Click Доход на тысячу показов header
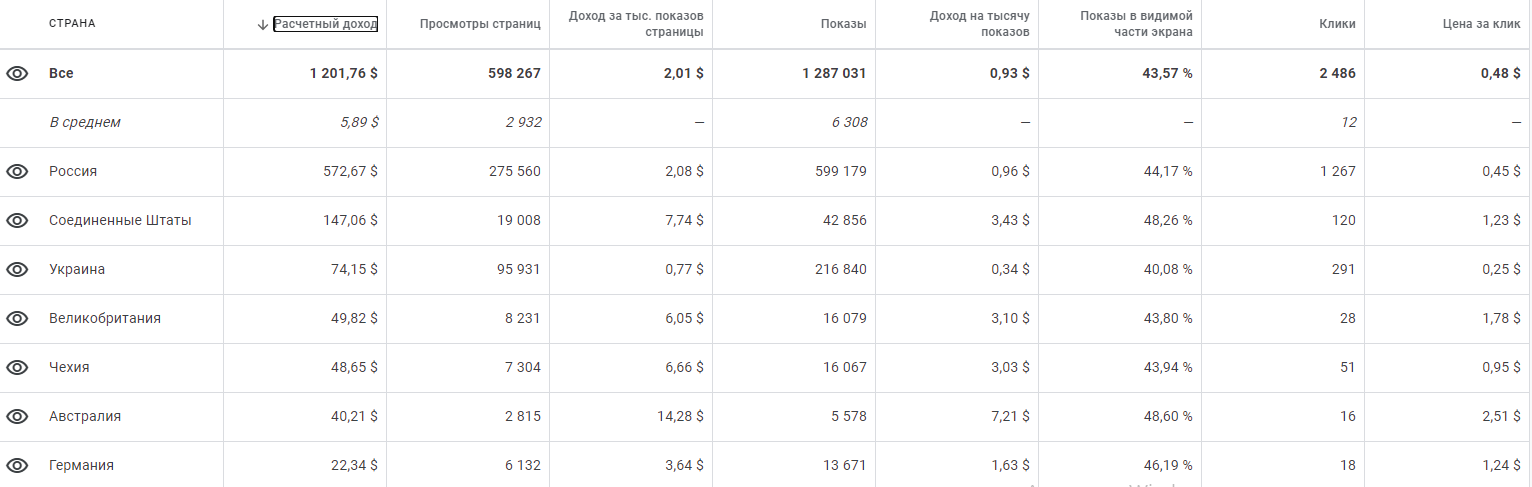1532x487 pixels. point(979,24)
